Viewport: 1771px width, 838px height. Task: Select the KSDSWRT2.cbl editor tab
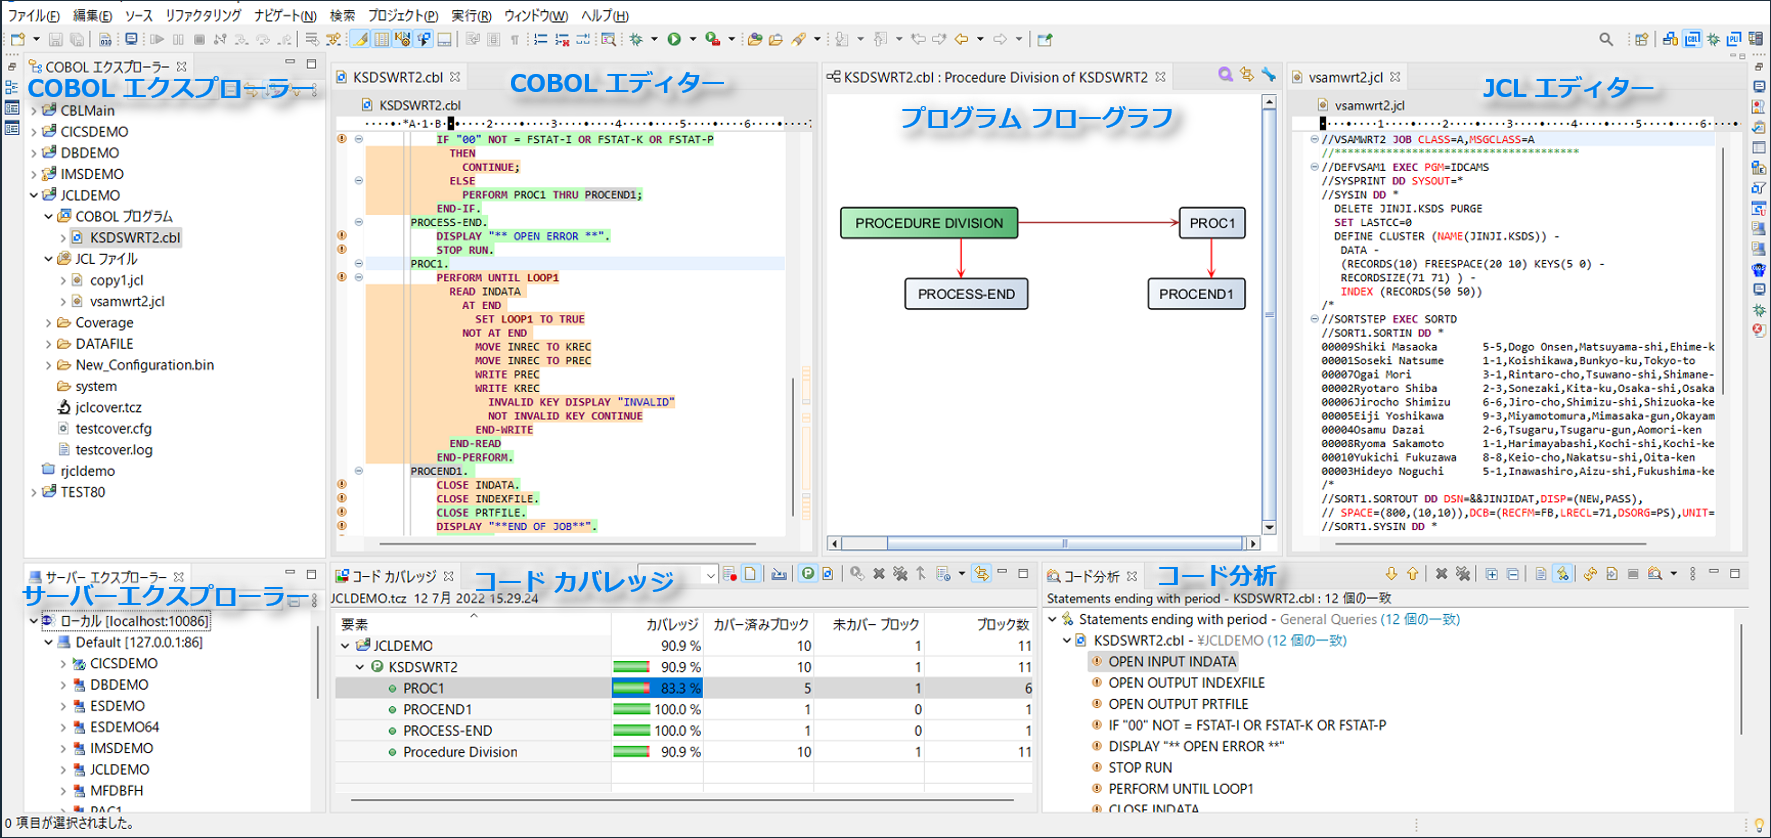point(397,77)
